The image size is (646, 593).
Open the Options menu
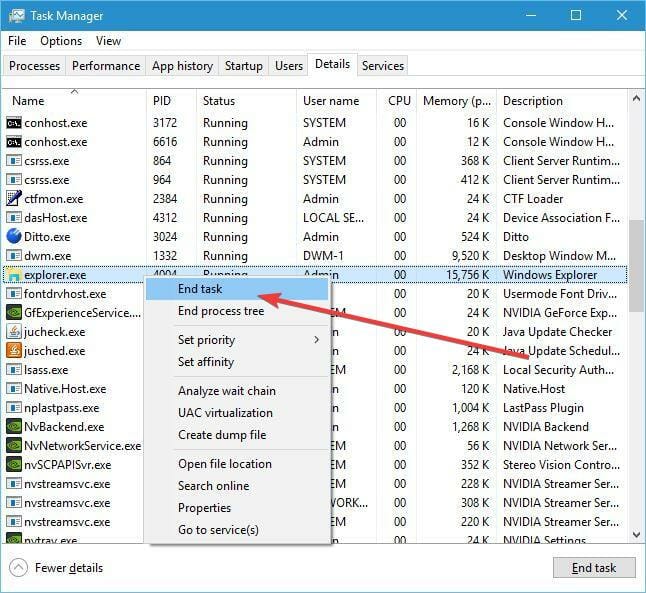pyautogui.click(x=61, y=41)
